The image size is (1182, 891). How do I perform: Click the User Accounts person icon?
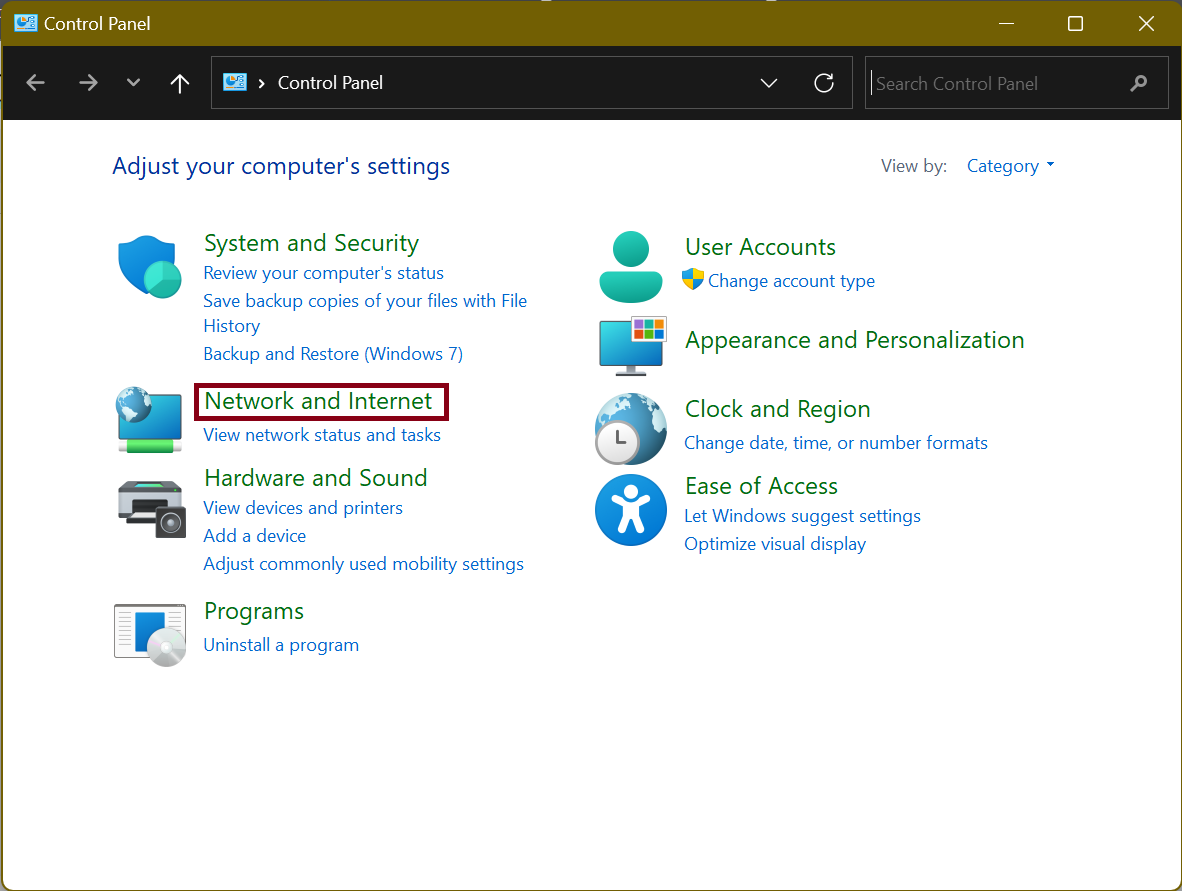pos(630,267)
